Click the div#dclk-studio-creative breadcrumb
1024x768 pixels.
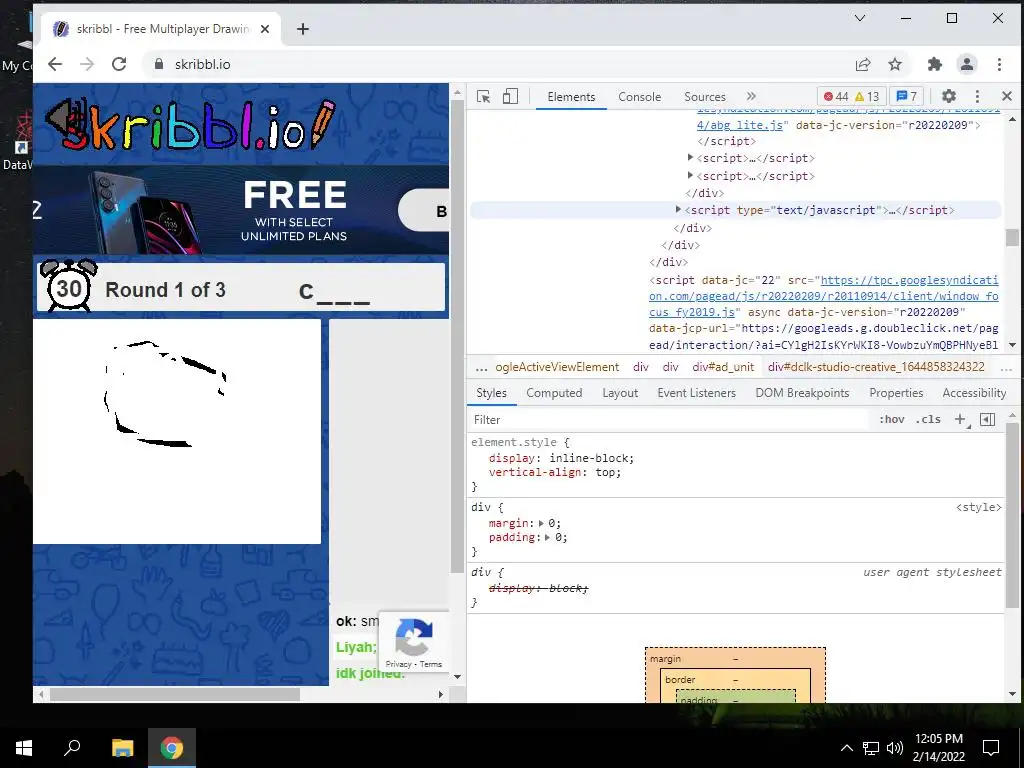pyautogui.click(x=876, y=367)
